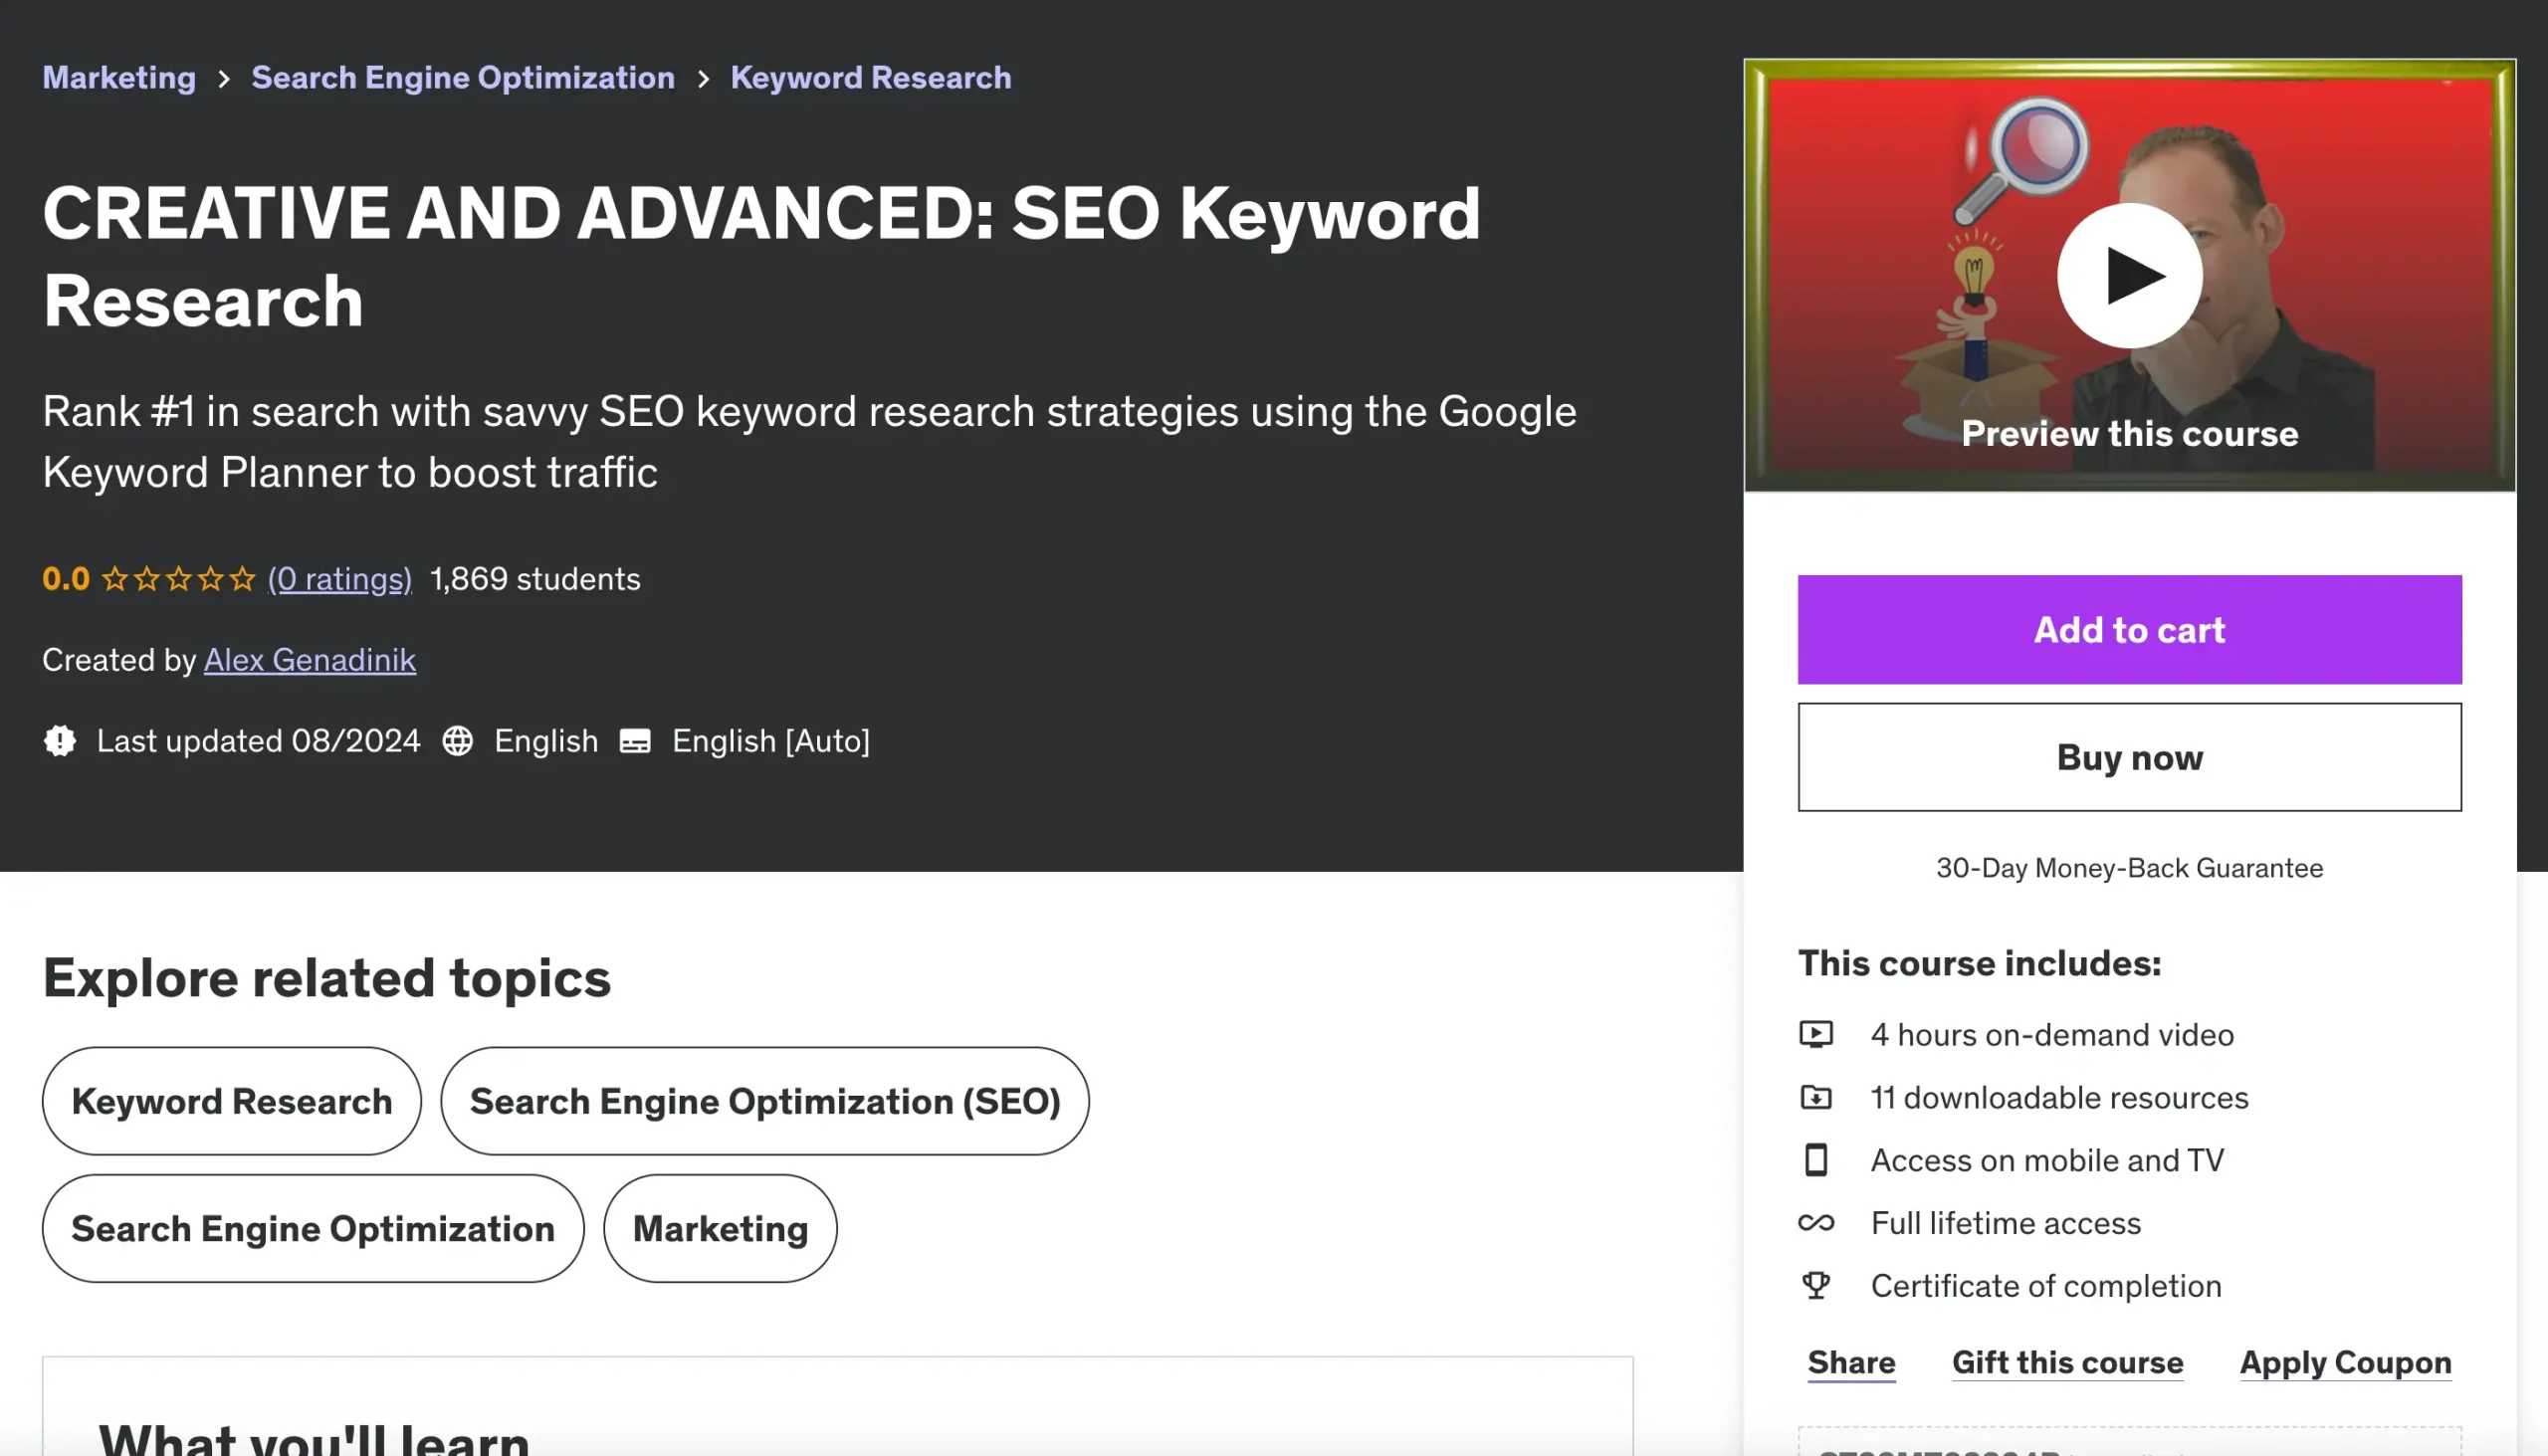Viewport: 2548px width, 1456px height.
Task: Click the closed captions icon
Action: pyautogui.click(x=635, y=741)
